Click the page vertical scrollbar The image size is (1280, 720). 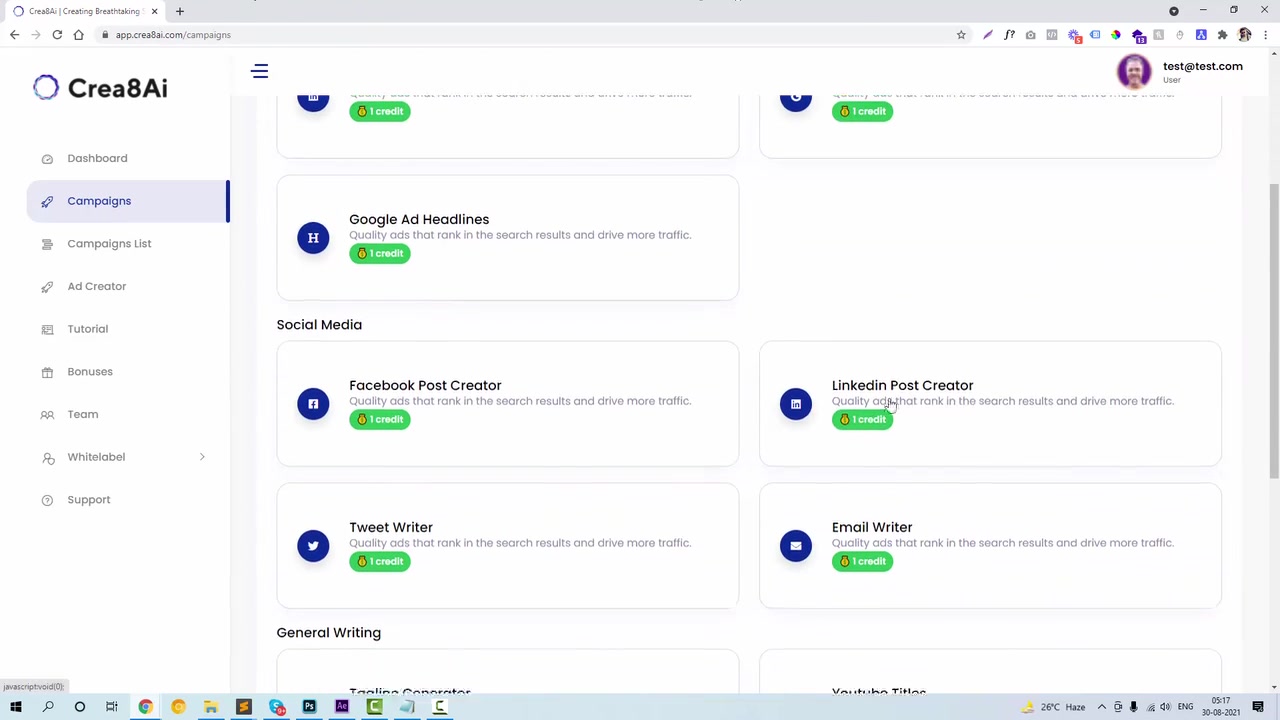tap(1273, 330)
